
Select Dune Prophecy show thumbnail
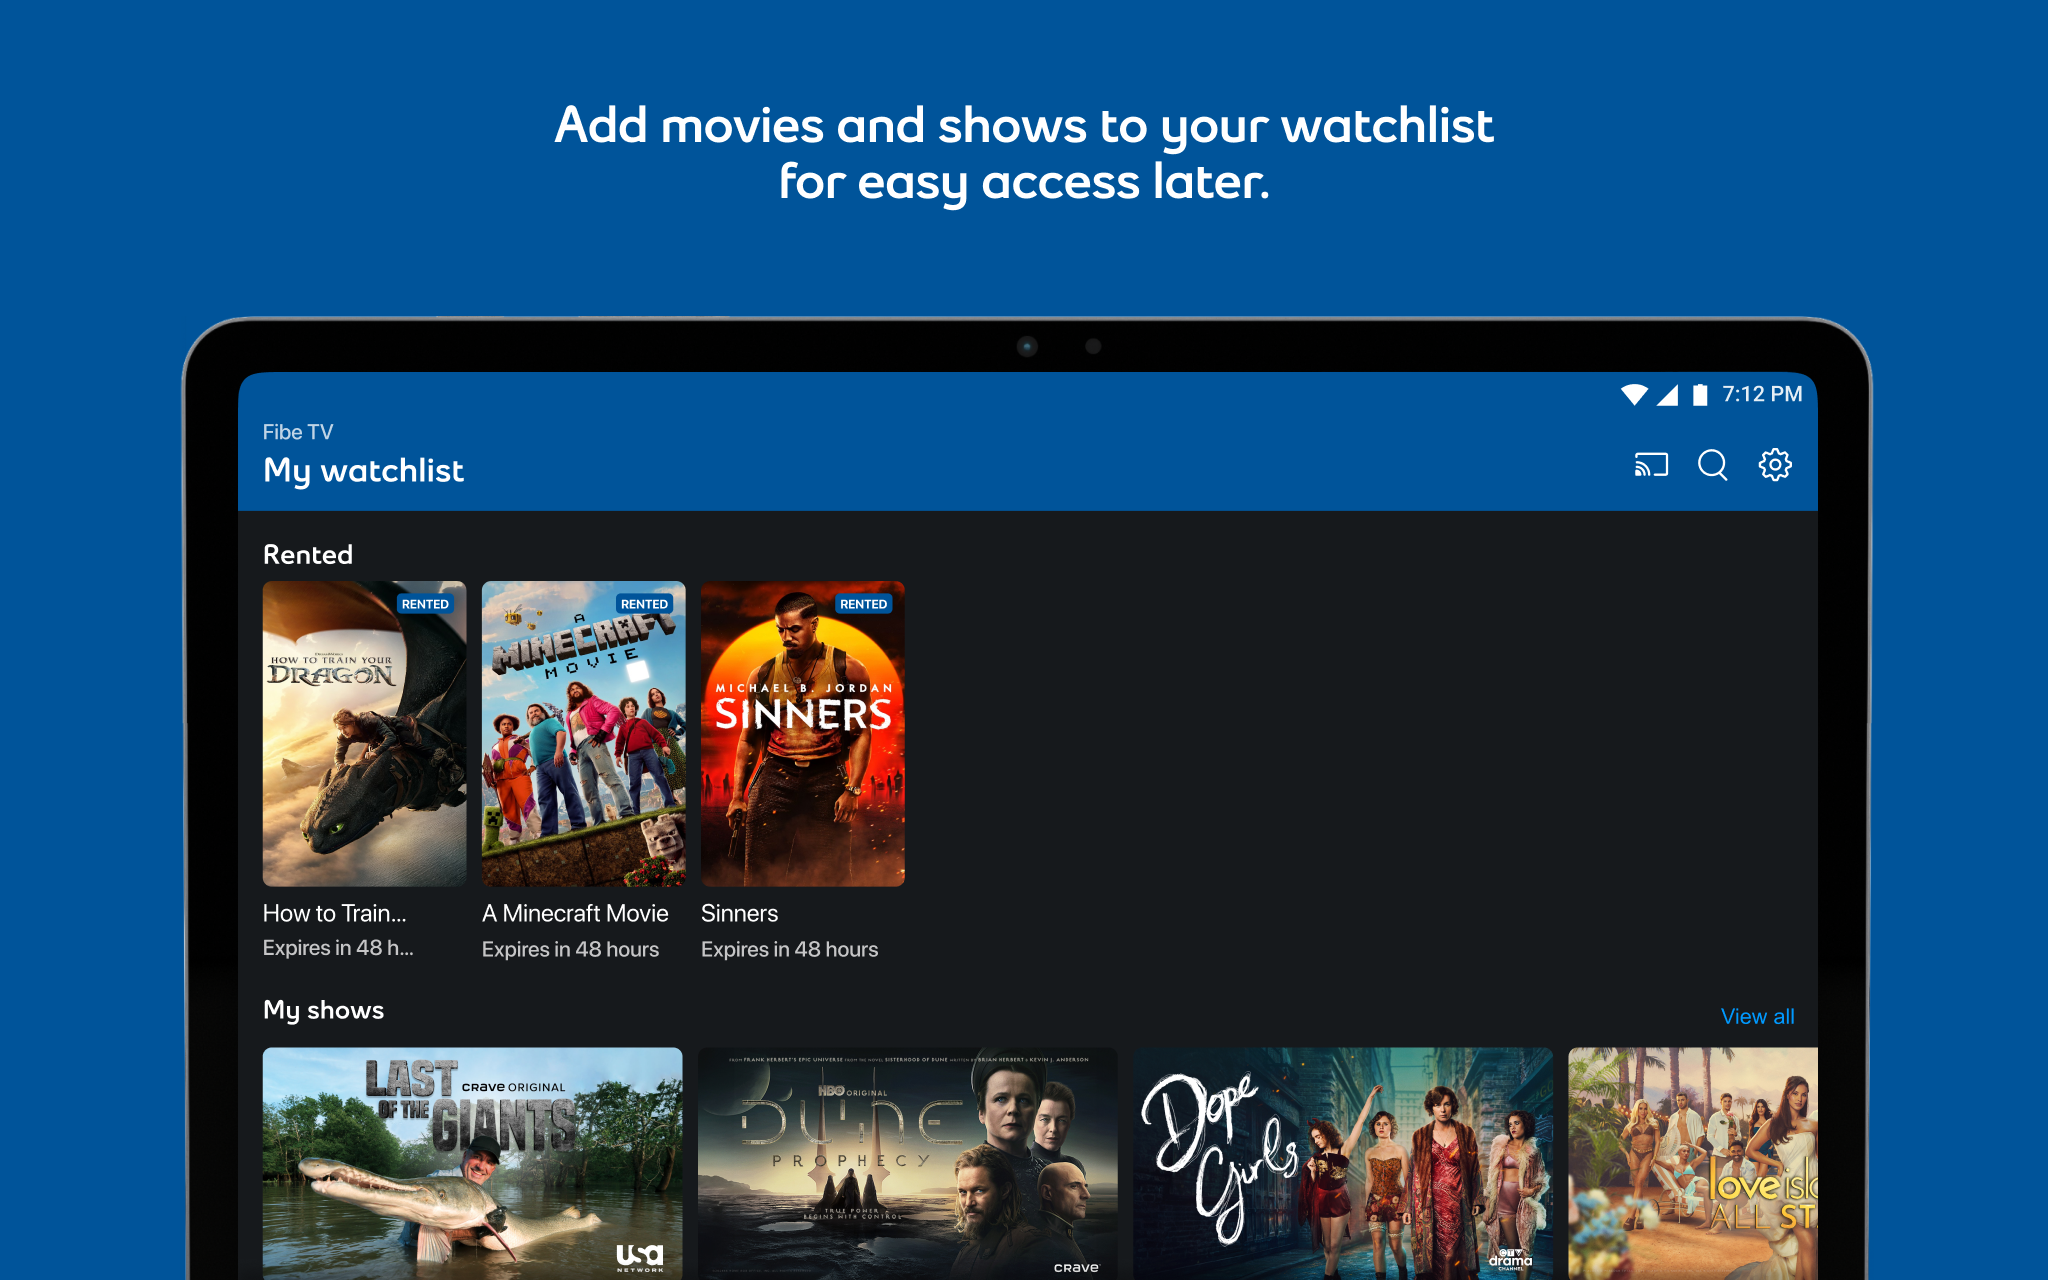coord(907,1163)
